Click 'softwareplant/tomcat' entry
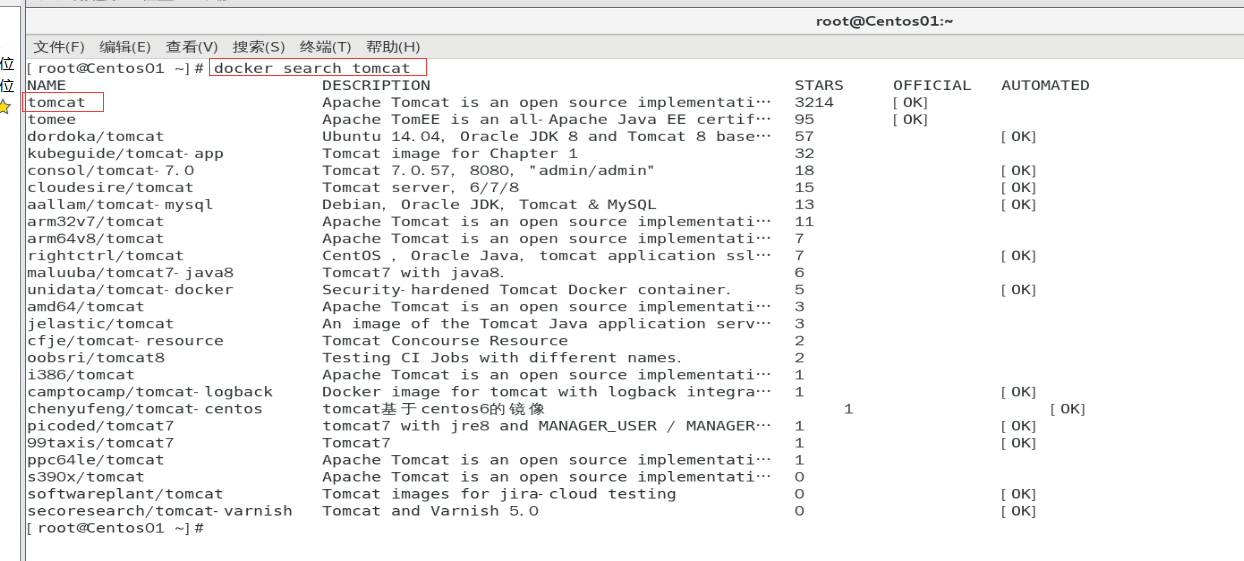Screen dimensions: 1244x561 [126, 493]
